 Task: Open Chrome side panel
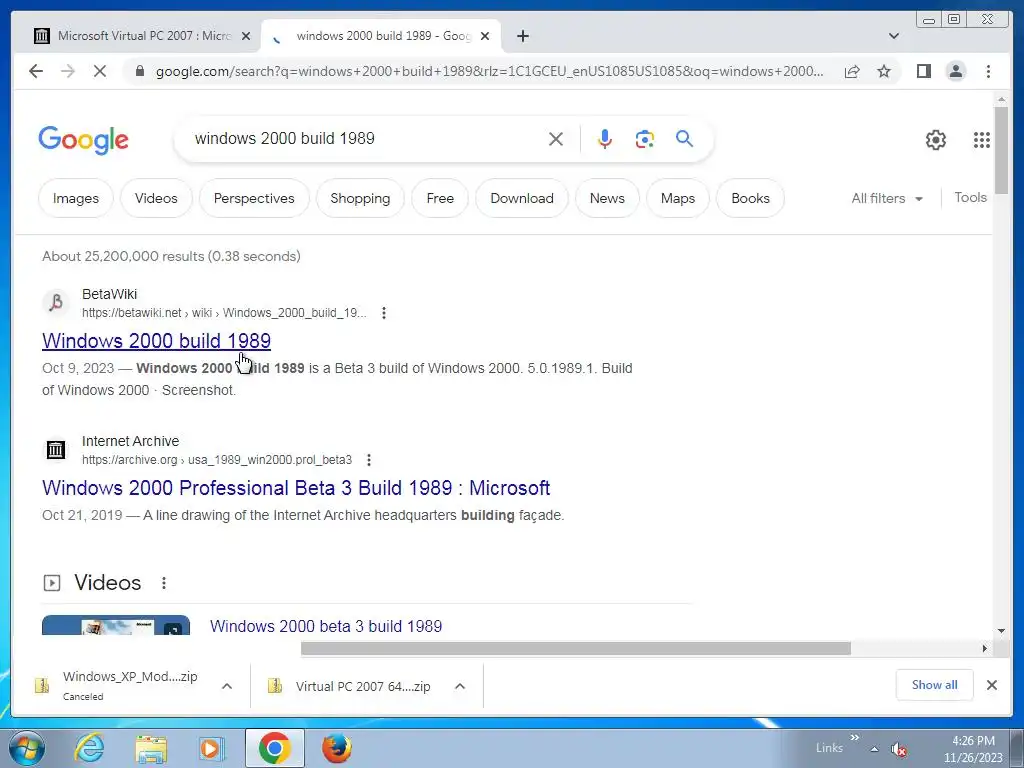[x=923, y=71]
